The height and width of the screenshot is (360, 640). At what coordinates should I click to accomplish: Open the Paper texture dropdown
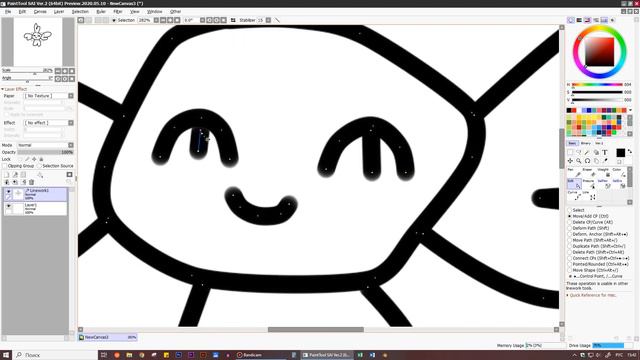coord(71,96)
